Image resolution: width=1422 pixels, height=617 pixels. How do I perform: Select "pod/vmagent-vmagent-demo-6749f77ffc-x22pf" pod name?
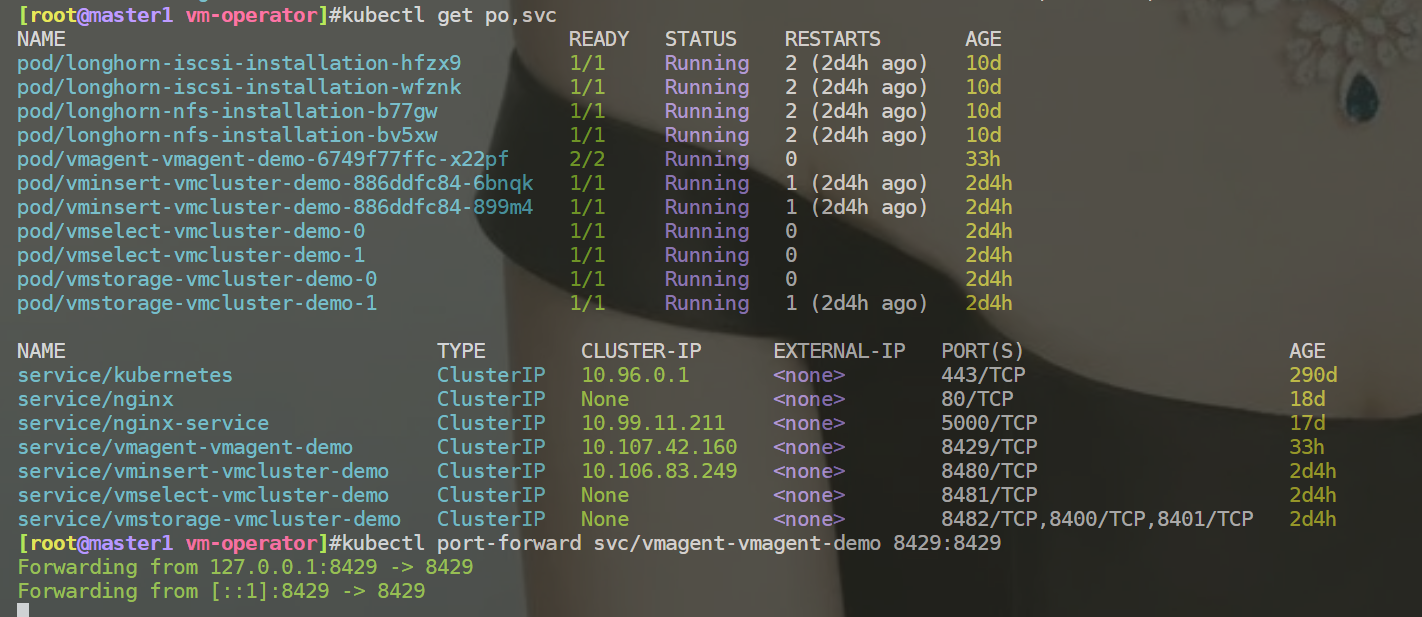(x=263, y=159)
